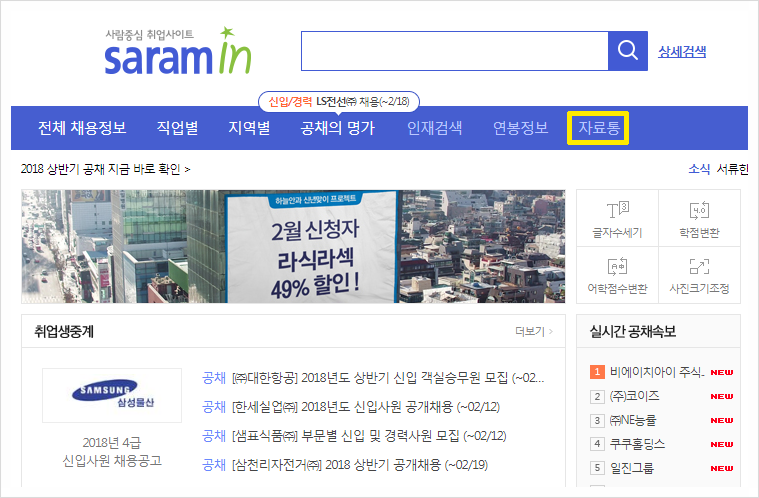759x498 pixels.
Task: Open the 지역별 menu
Action: [x=249, y=128]
